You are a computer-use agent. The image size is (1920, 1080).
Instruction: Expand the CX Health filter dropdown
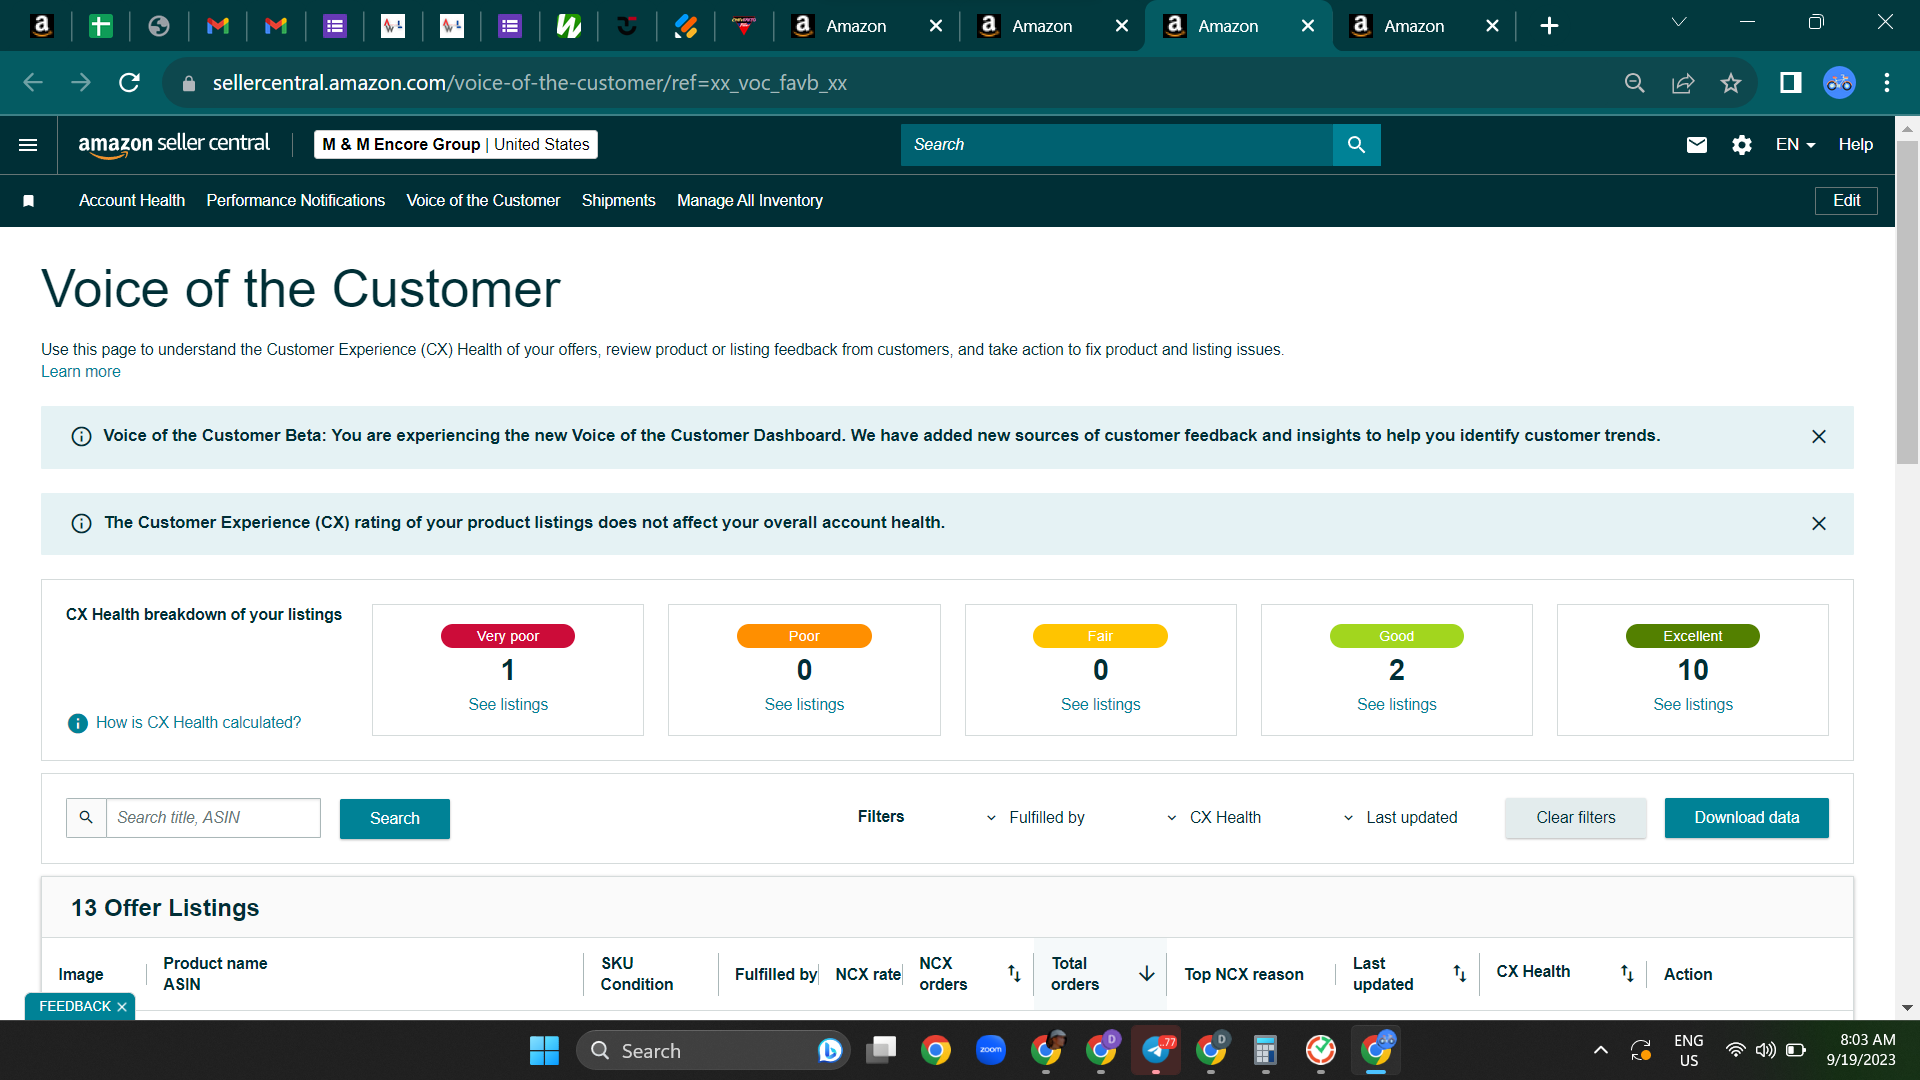point(1214,818)
